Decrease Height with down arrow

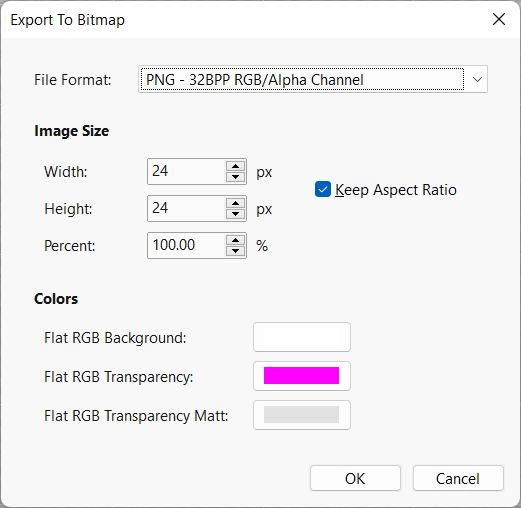pyautogui.click(x=235, y=214)
